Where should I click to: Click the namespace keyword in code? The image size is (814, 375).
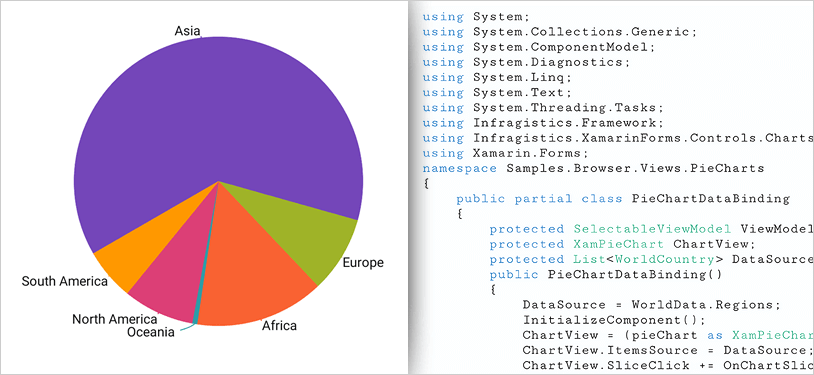(460, 168)
